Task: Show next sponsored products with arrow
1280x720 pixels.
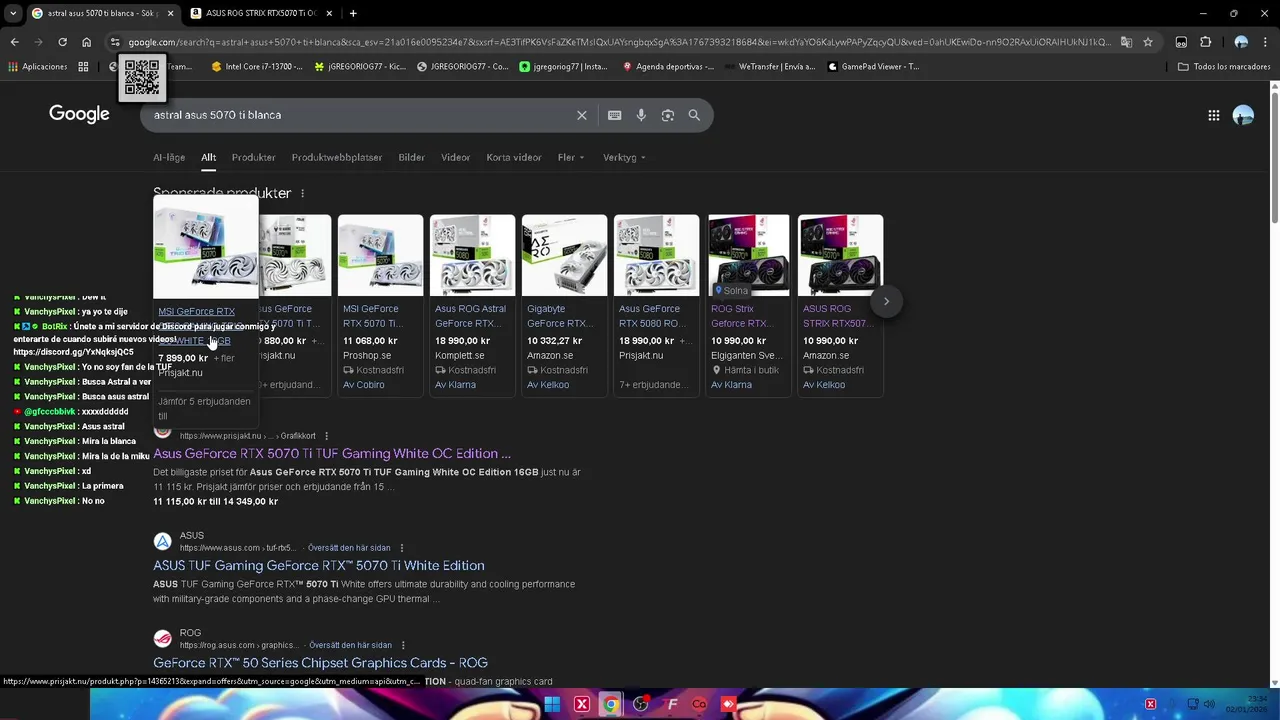Action: 886,301
